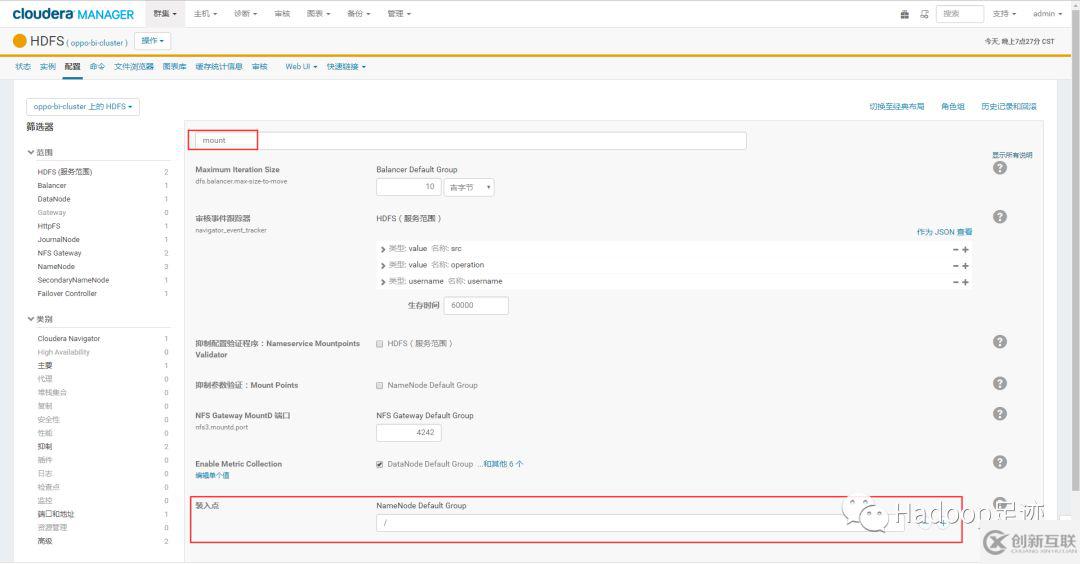
Task: Add an entry after src with plus
Action: (966, 249)
